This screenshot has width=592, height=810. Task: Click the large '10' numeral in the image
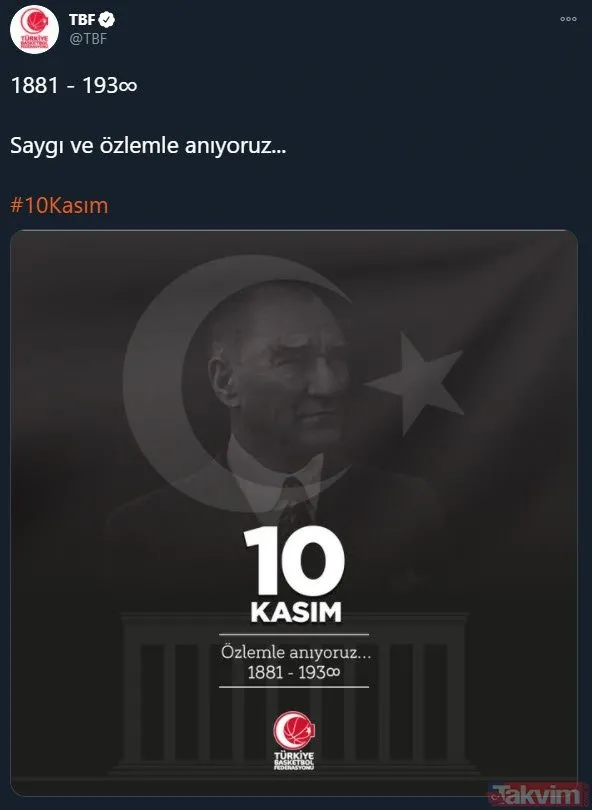[294, 560]
